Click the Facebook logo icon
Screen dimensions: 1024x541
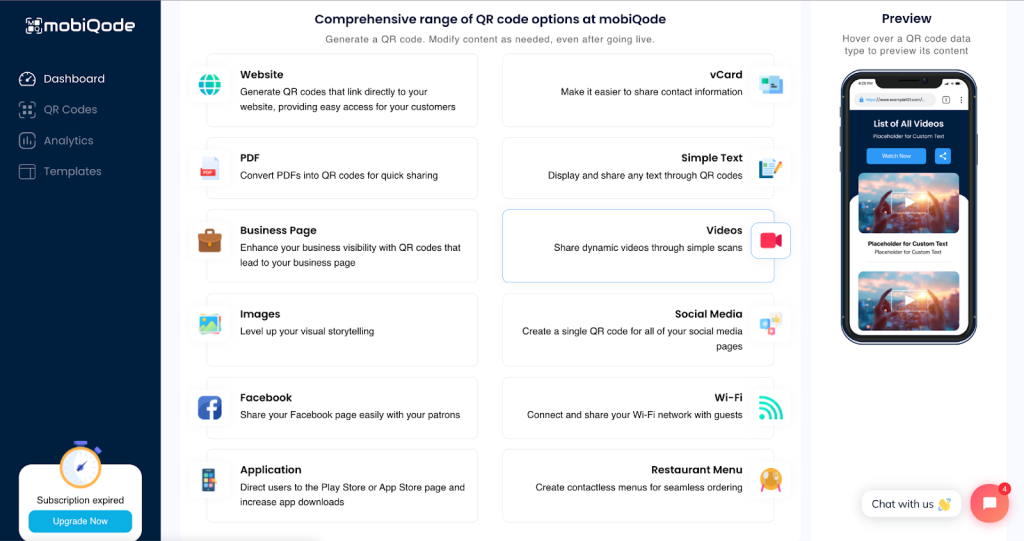[210, 407]
